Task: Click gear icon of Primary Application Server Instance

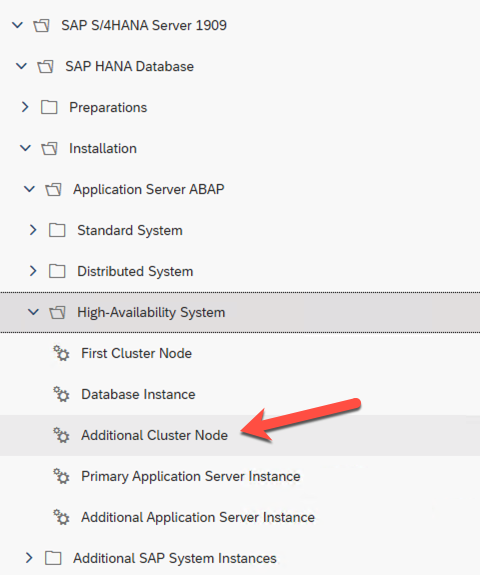Action: pyautogui.click(x=61, y=476)
